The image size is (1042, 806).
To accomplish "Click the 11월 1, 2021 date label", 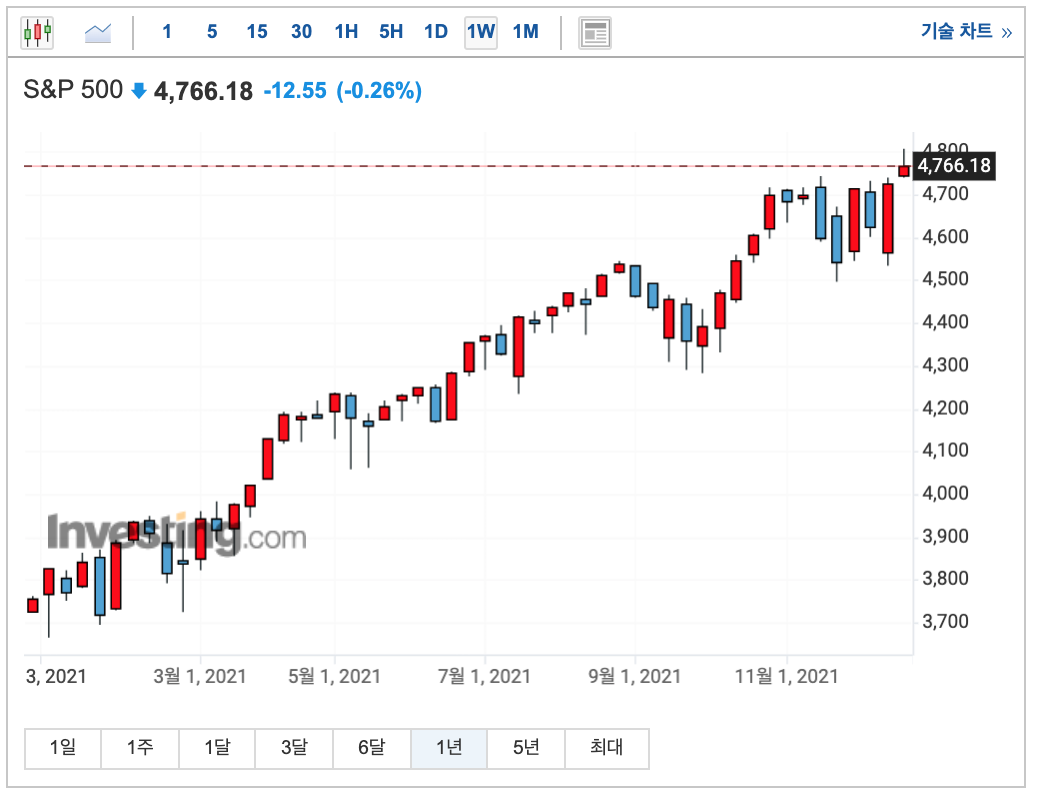I will point(787,676).
